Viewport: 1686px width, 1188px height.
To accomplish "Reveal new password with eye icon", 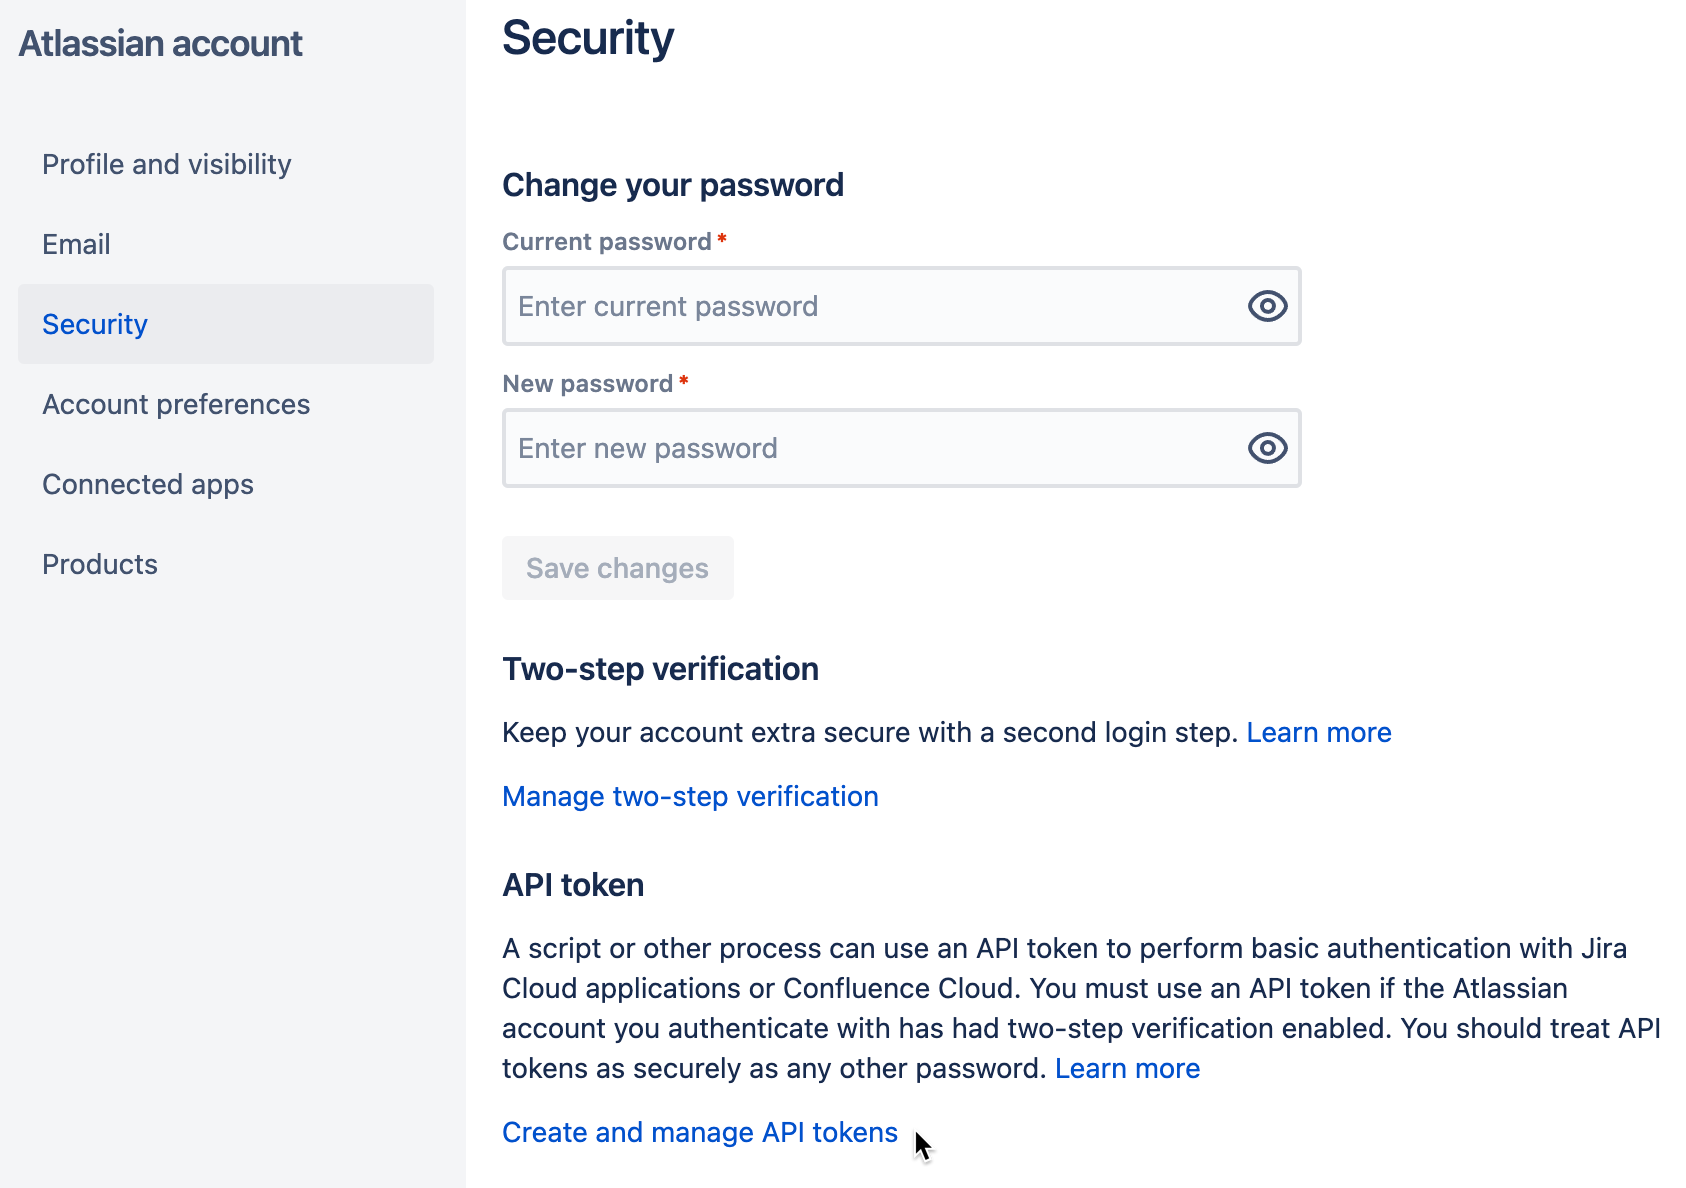I will 1267,448.
